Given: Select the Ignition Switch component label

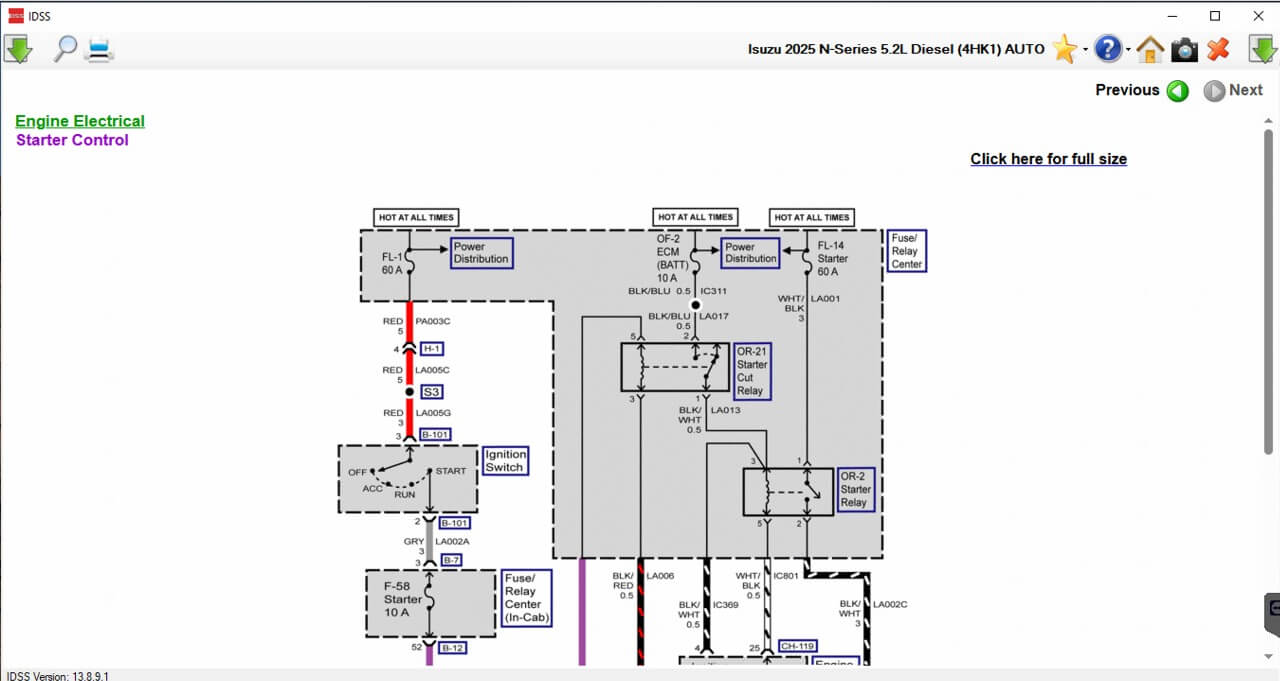Looking at the screenshot, I should 504,461.
